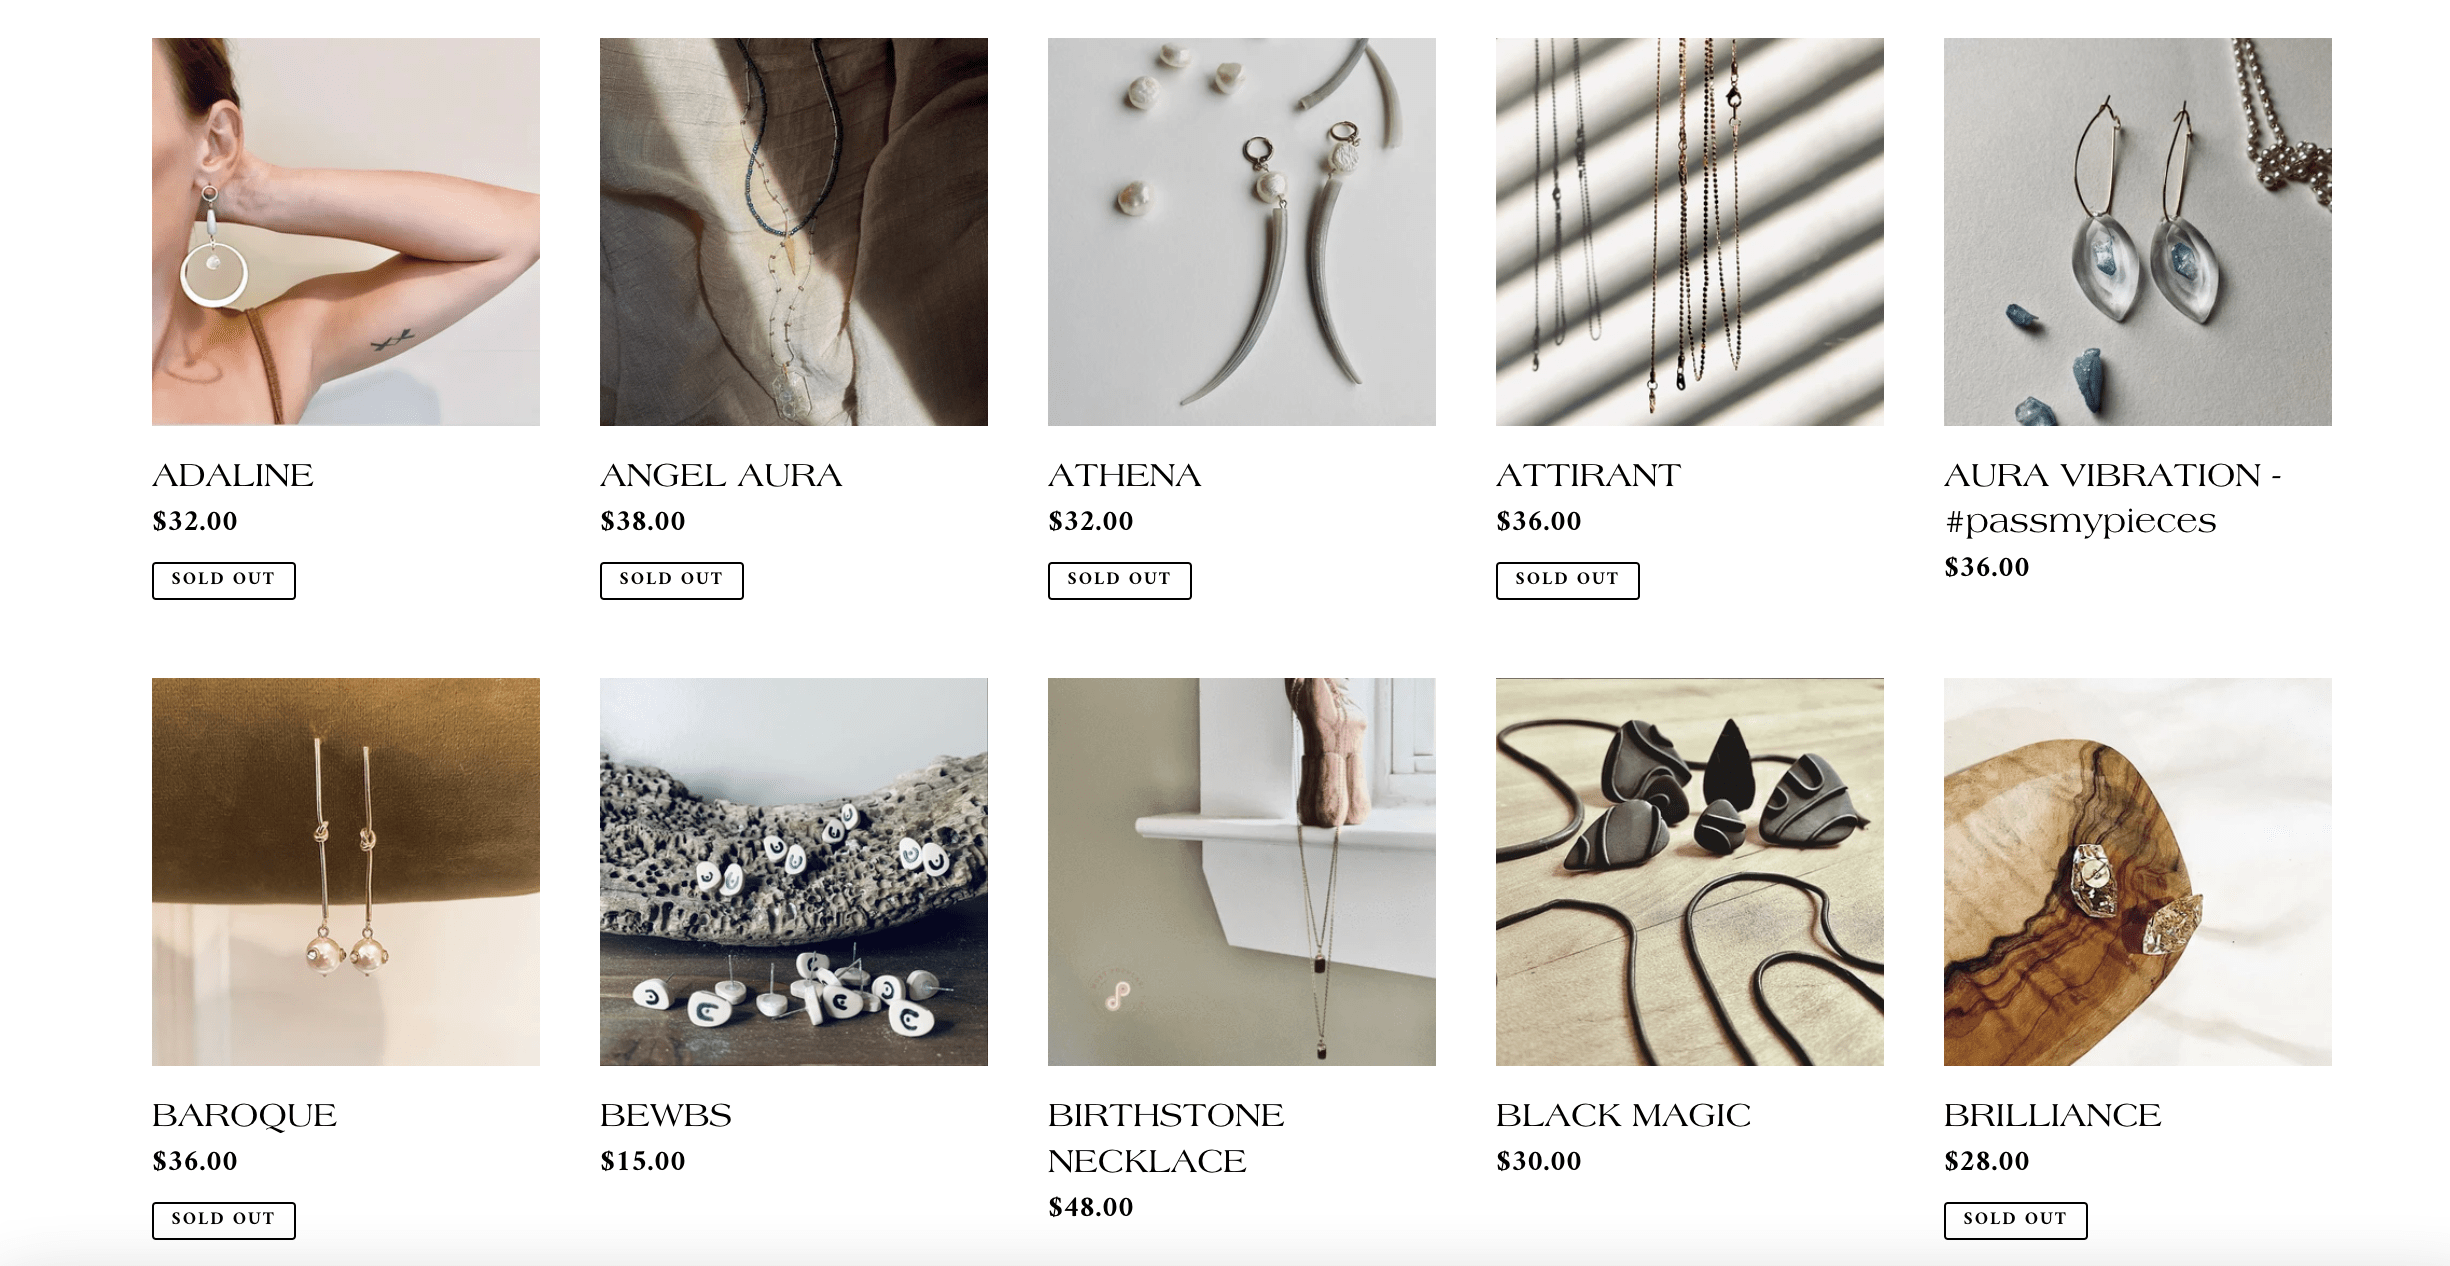Open the AURA VIBRATION - #passmypieces title
The width and height of the screenshot is (2450, 1266).
2113,498
